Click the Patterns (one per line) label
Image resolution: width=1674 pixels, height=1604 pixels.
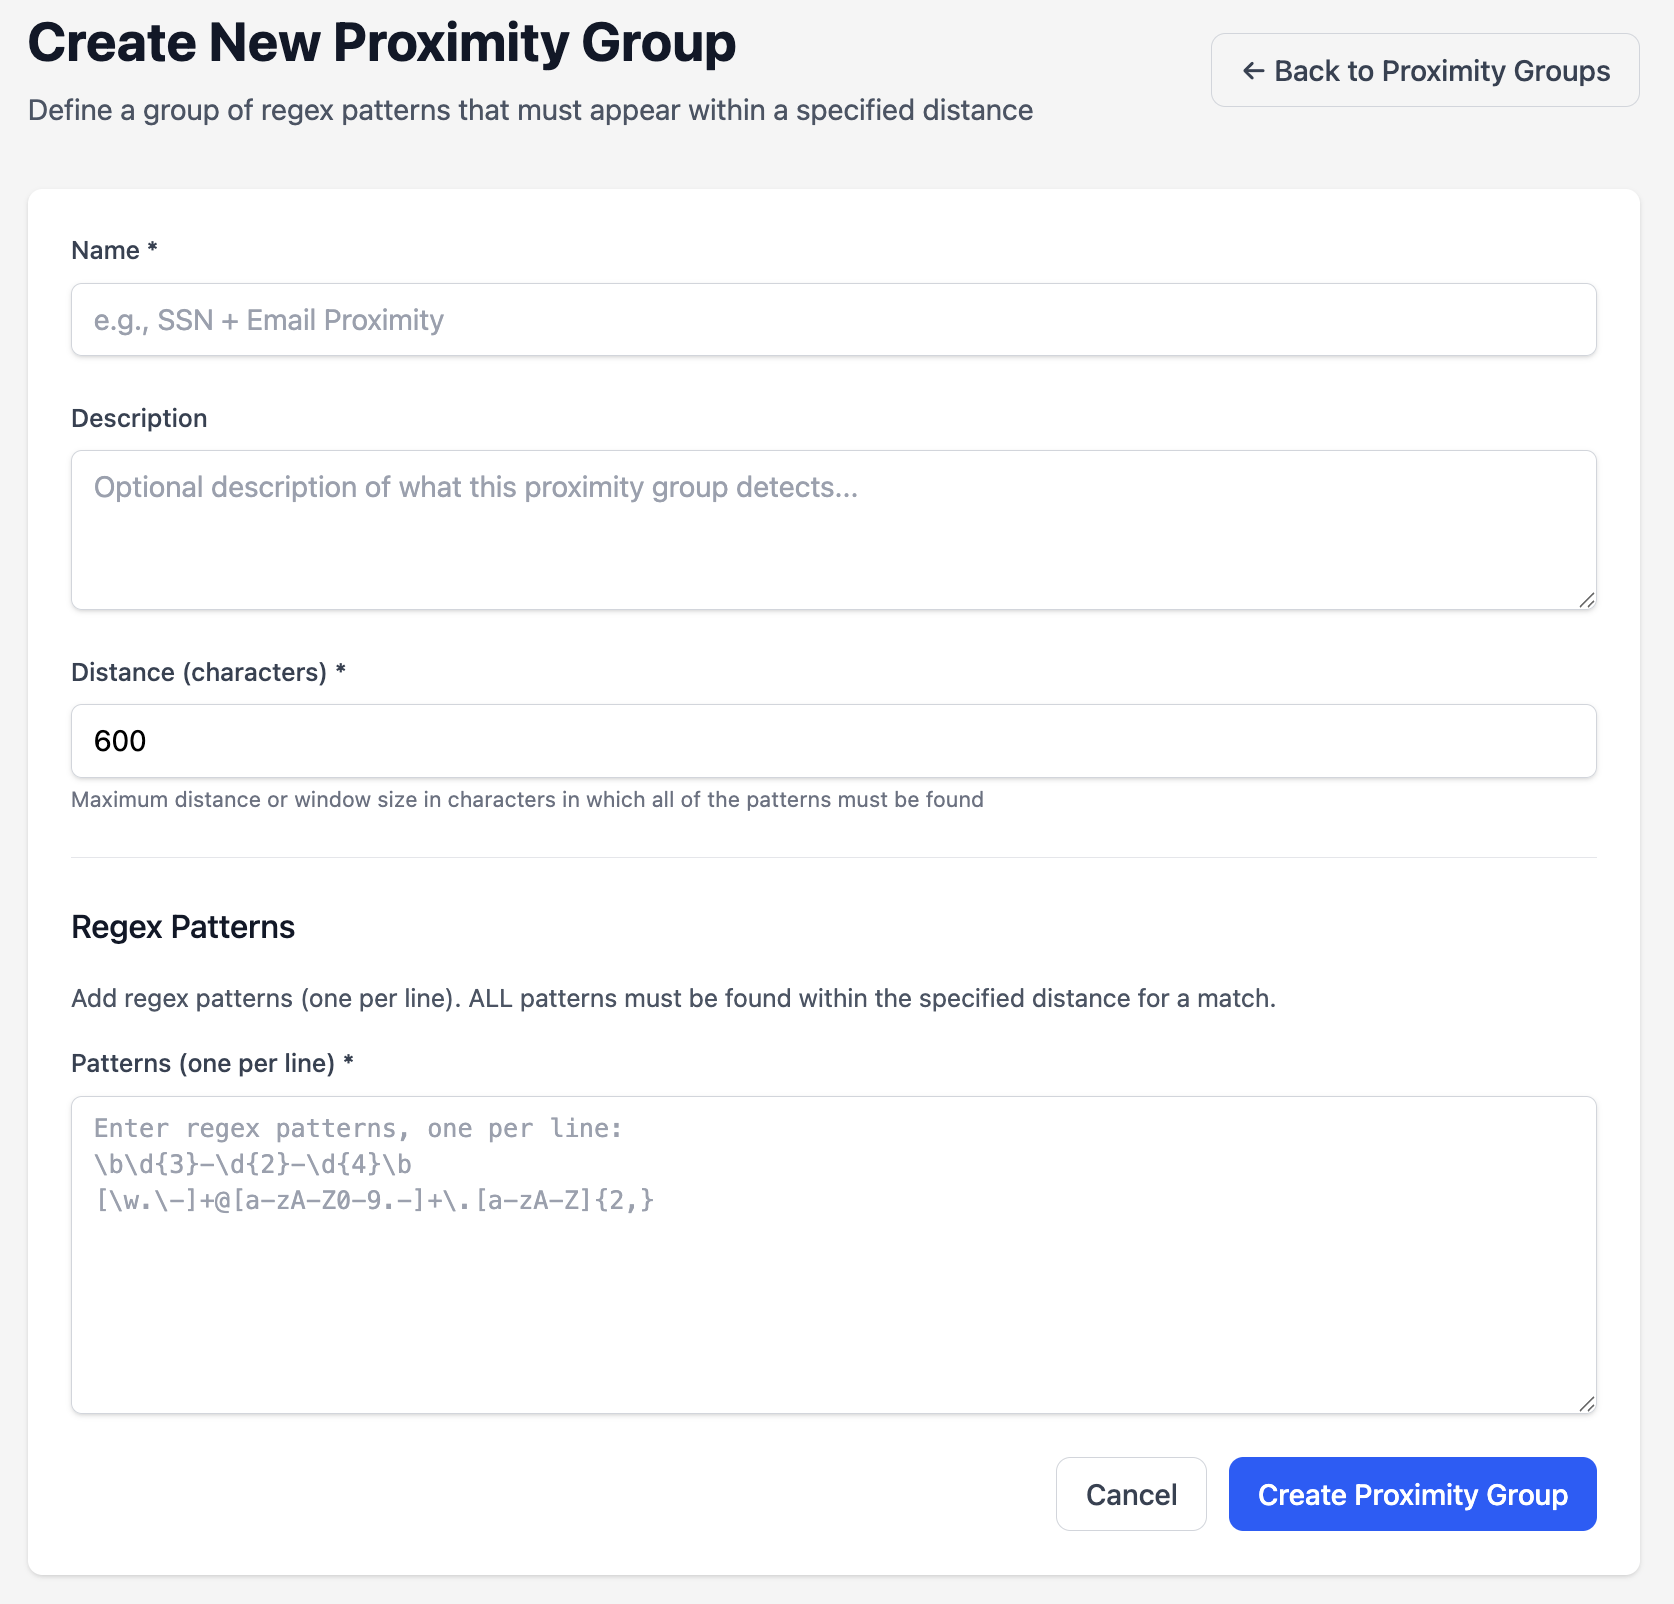[203, 1063]
